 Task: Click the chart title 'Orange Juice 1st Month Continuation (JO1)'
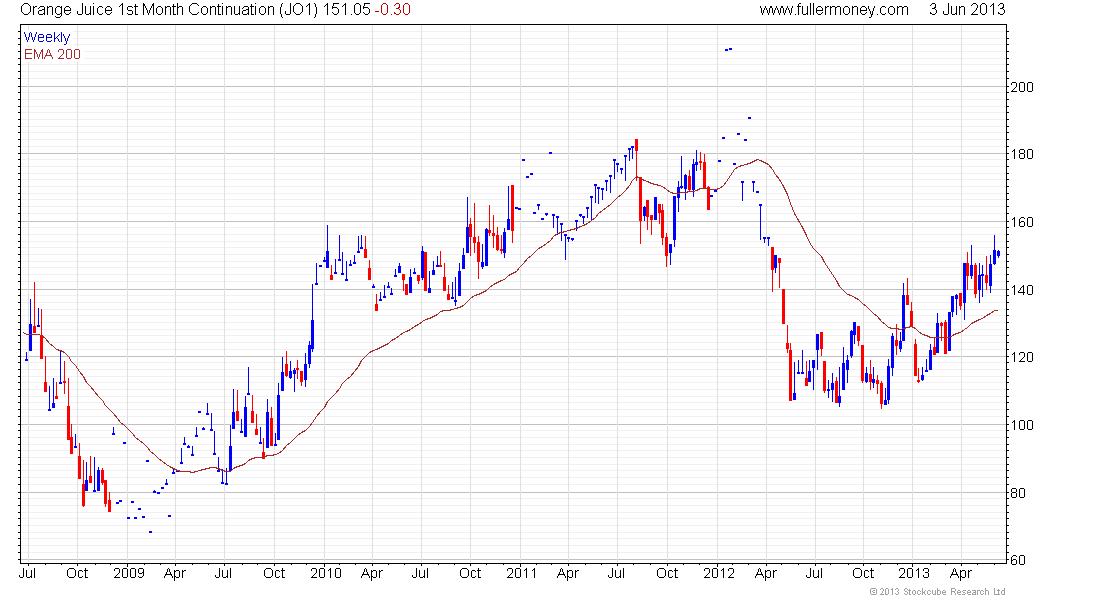(168, 10)
